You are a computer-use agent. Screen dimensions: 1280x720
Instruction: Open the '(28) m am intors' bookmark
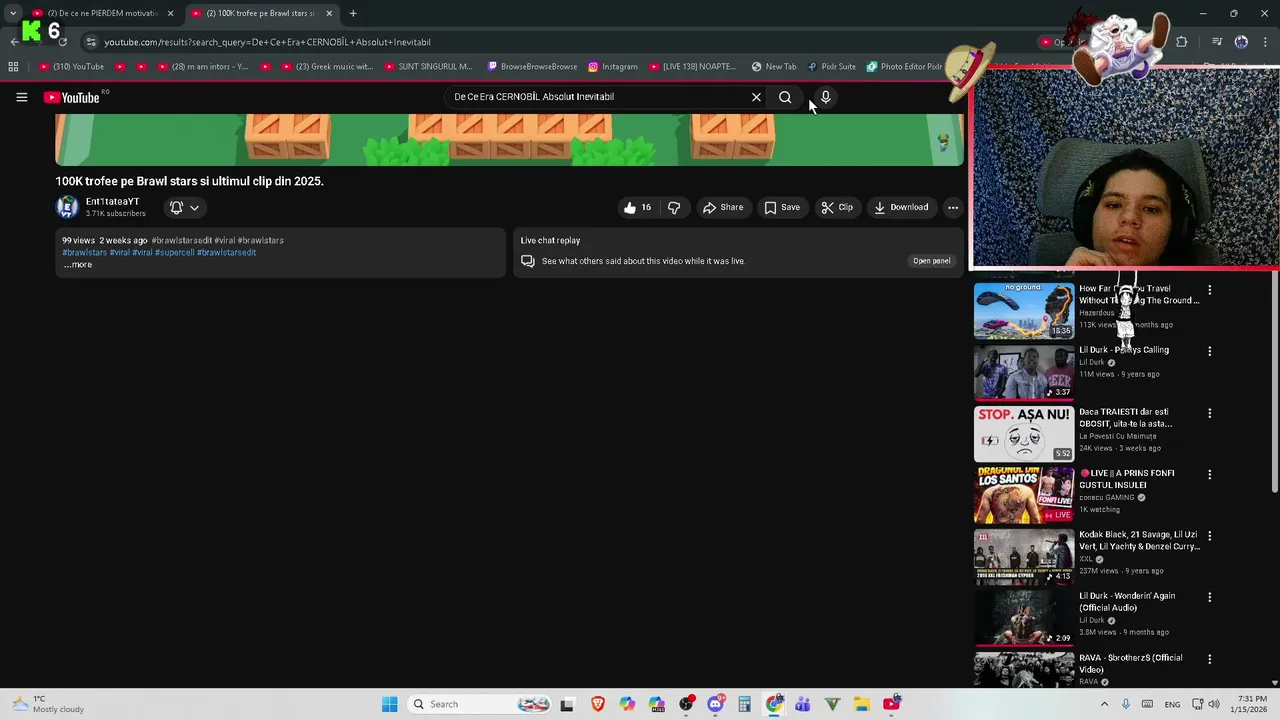[x=203, y=67]
